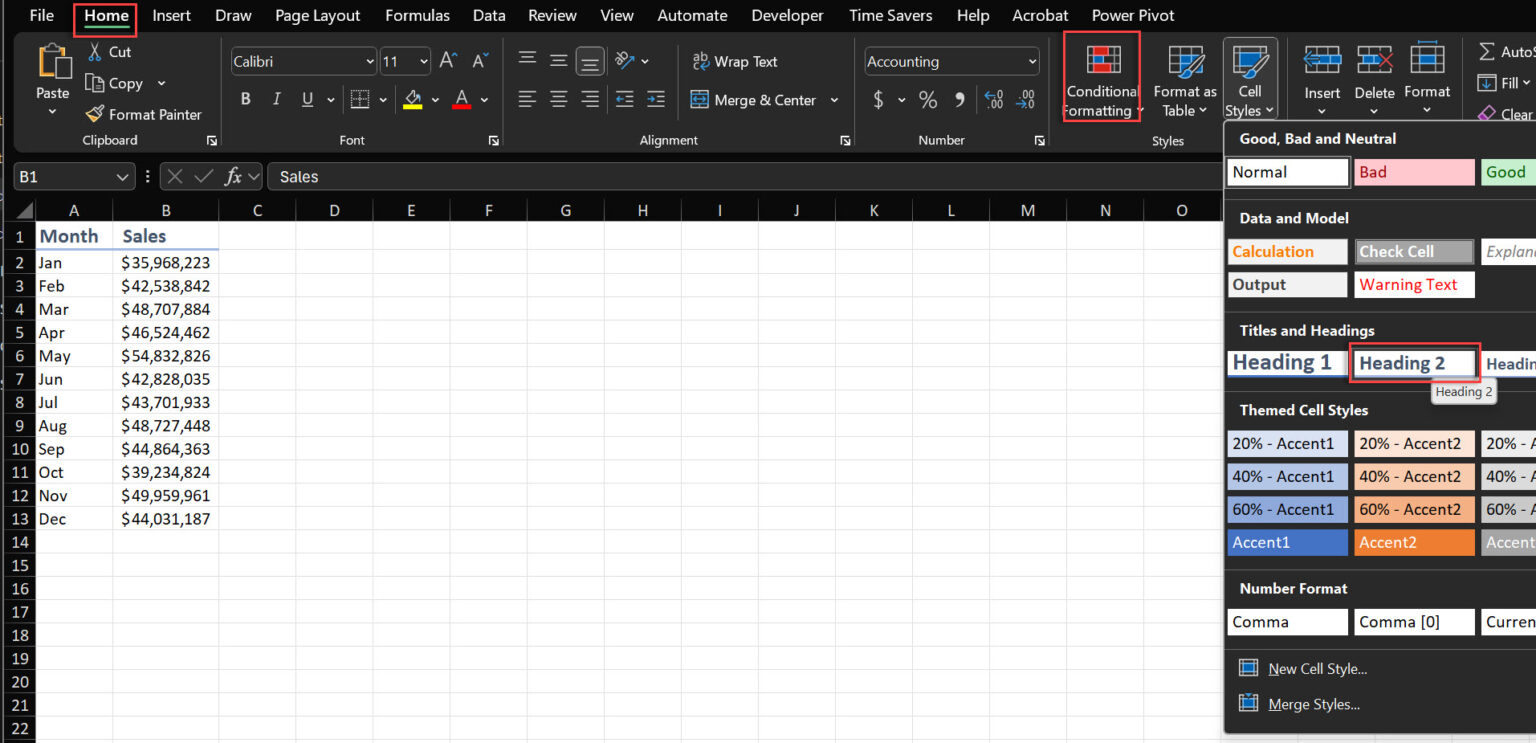Click the Increase Decimal icon
Viewport: 1536px width, 743px height.
tap(994, 99)
